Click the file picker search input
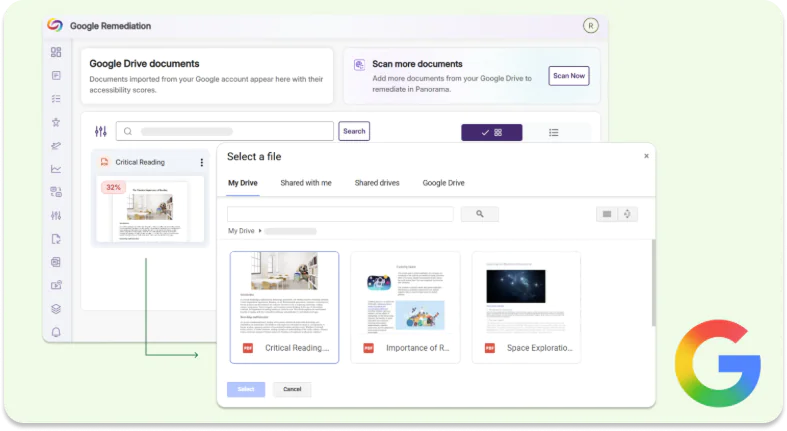 coord(340,214)
